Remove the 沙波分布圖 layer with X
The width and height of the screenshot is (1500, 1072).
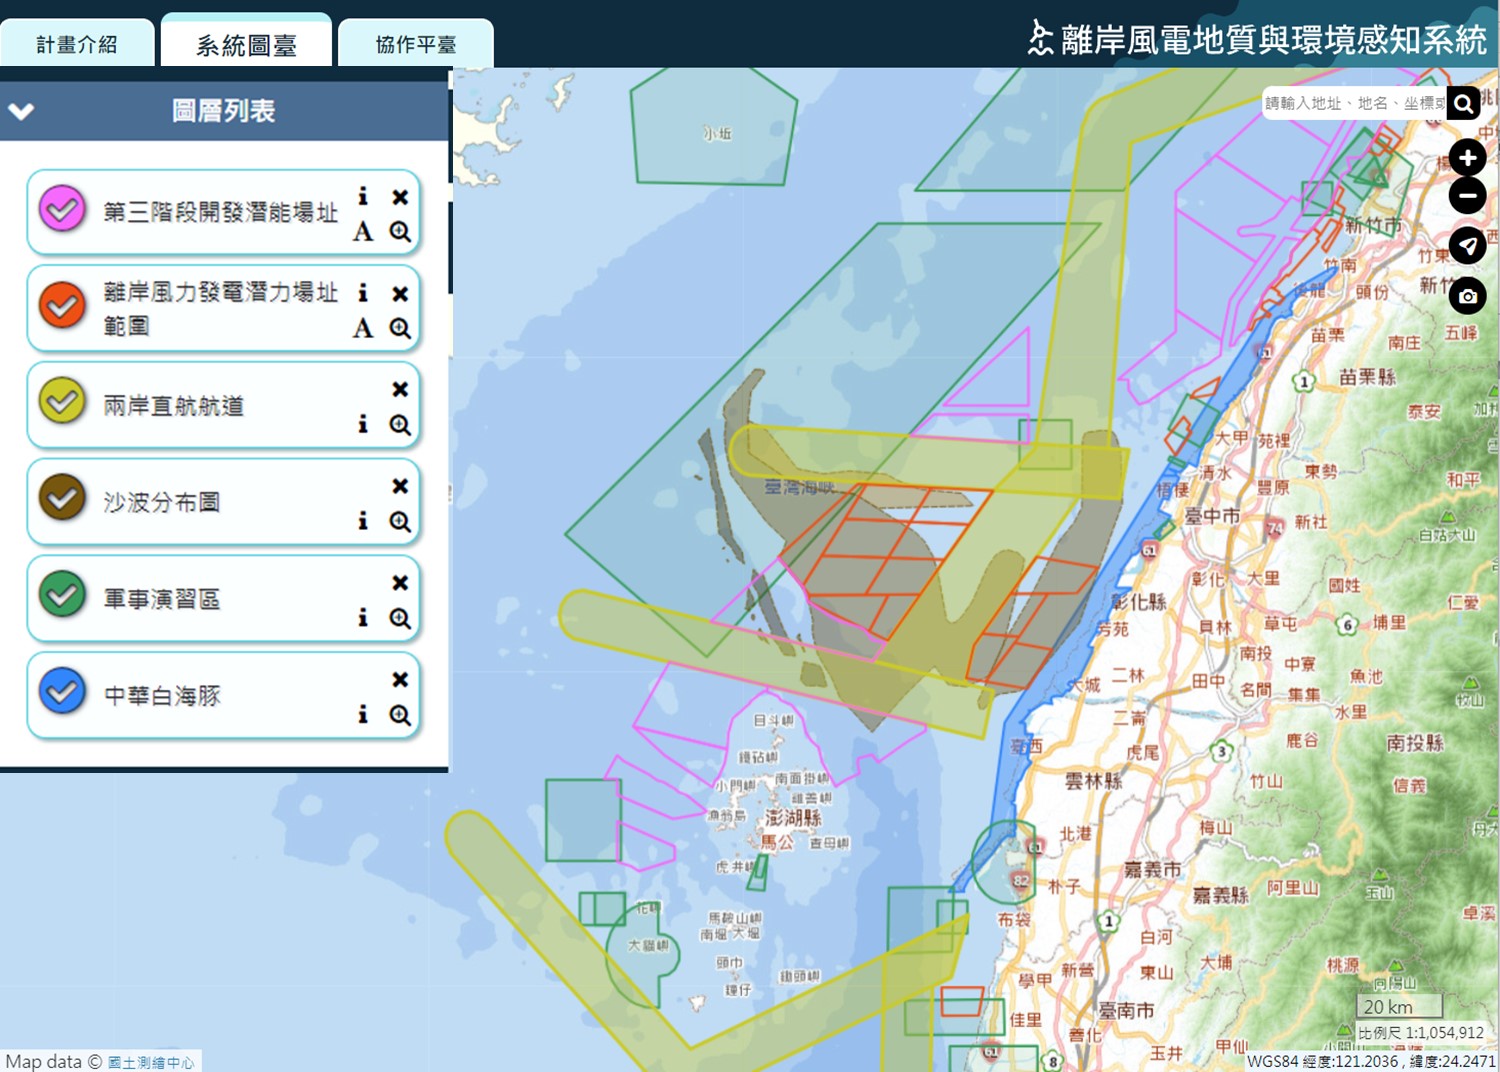(x=400, y=486)
